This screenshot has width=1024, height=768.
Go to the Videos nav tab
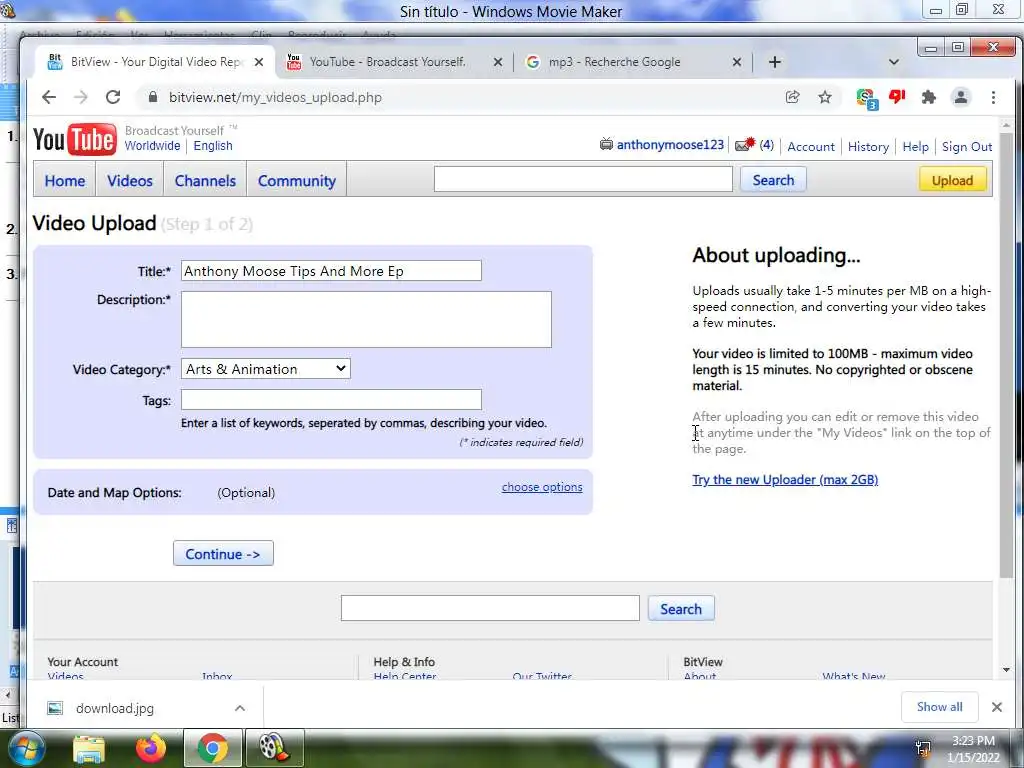[x=129, y=180]
